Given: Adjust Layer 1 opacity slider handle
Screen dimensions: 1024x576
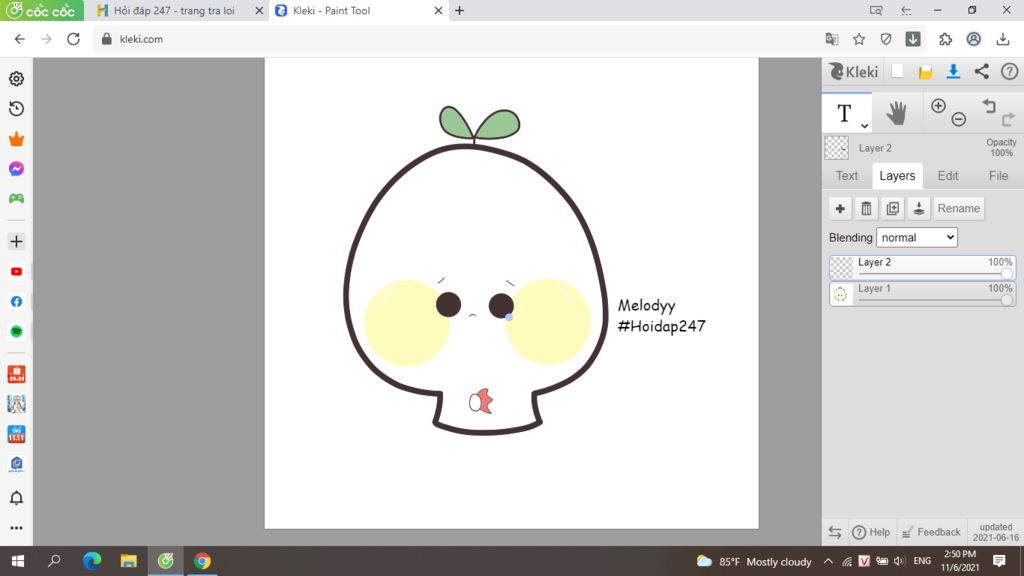Looking at the screenshot, I should pyautogui.click(x=1006, y=300).
